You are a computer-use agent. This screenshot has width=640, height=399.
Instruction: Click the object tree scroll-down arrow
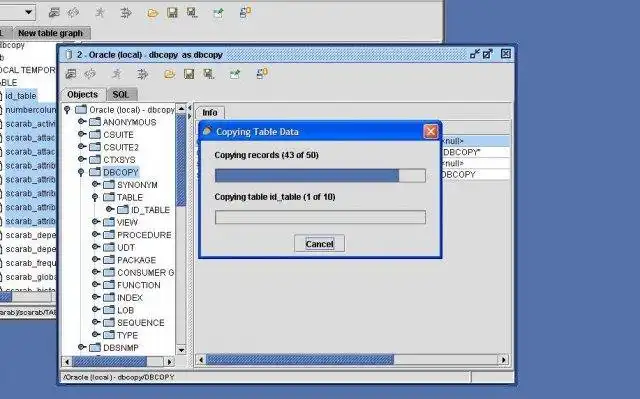pyautogui.click(x=181, y=350)
